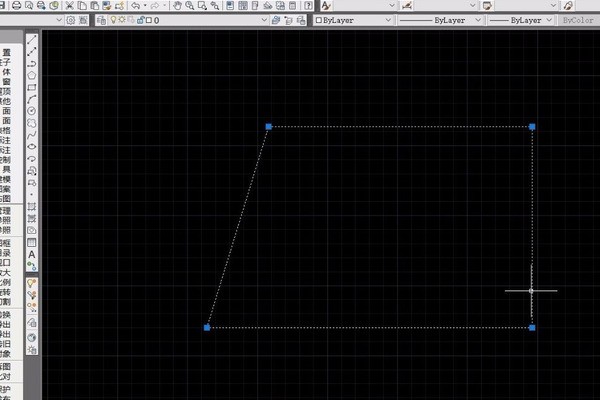Expand the layer 0 dropdown list
600x400 pixels.
tap(263, 20)
